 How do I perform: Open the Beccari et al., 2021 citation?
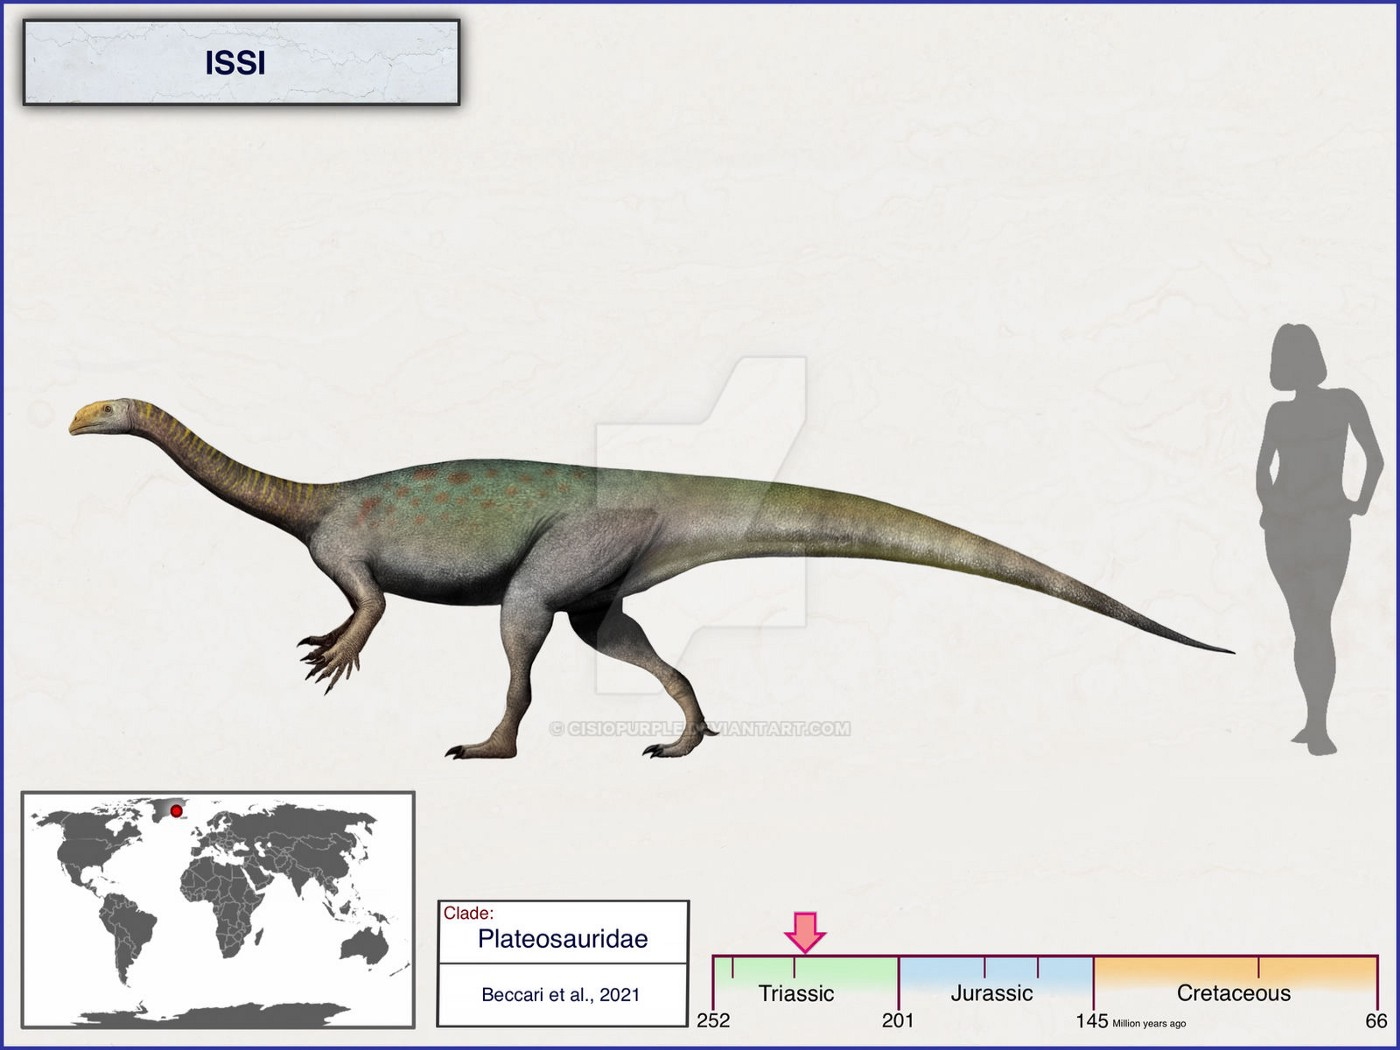pos(561,995)
